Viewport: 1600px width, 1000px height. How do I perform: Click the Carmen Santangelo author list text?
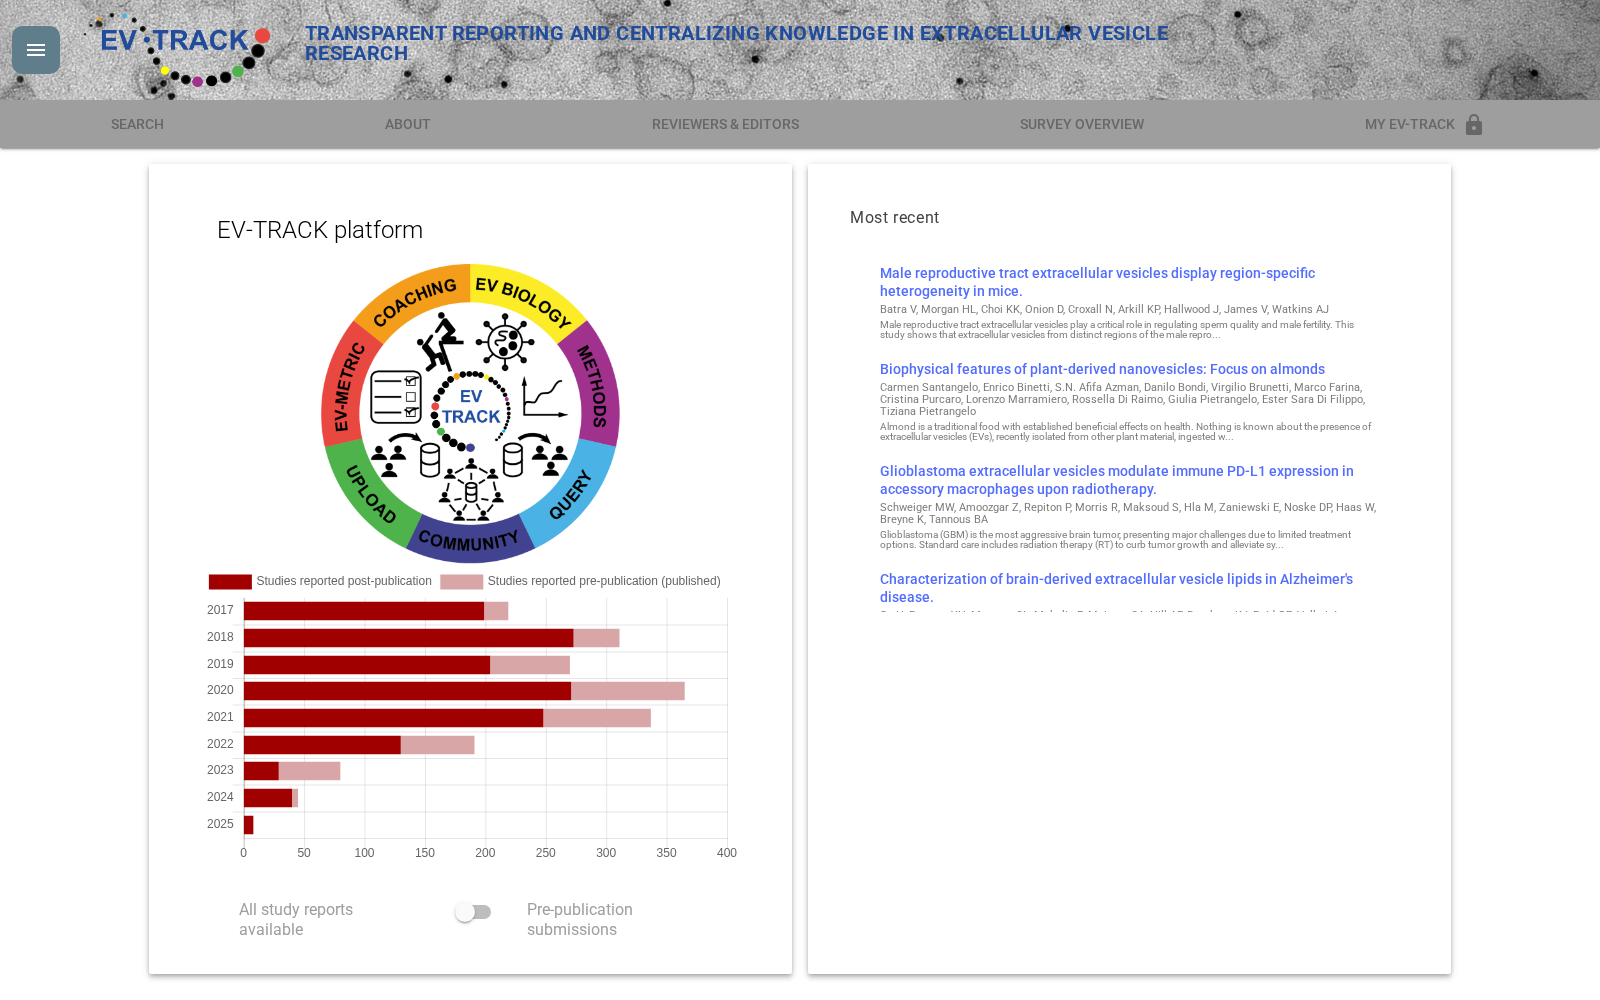coord(1122,399)
